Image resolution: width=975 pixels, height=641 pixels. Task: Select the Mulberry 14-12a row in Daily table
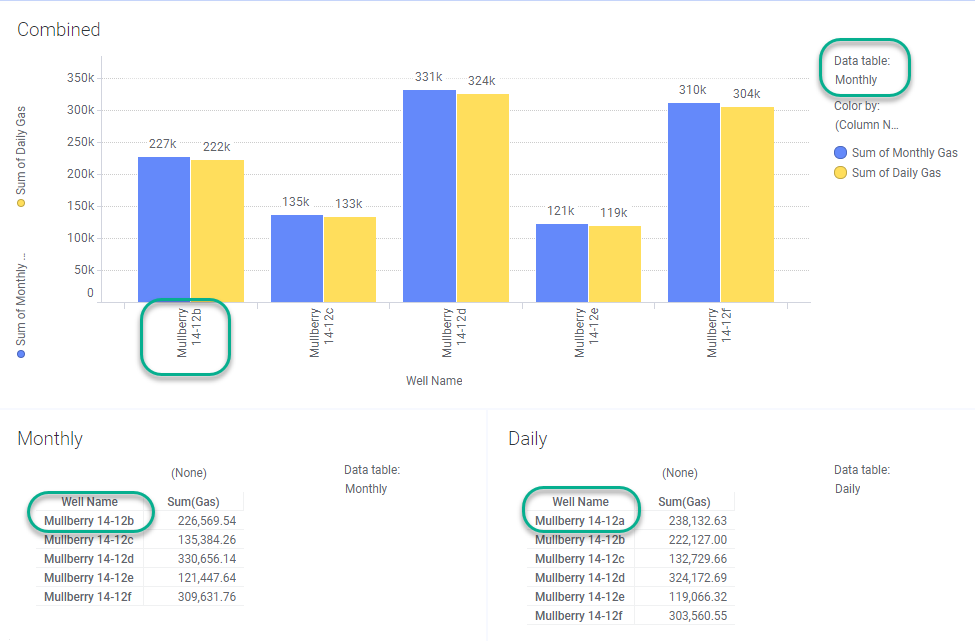631,521
